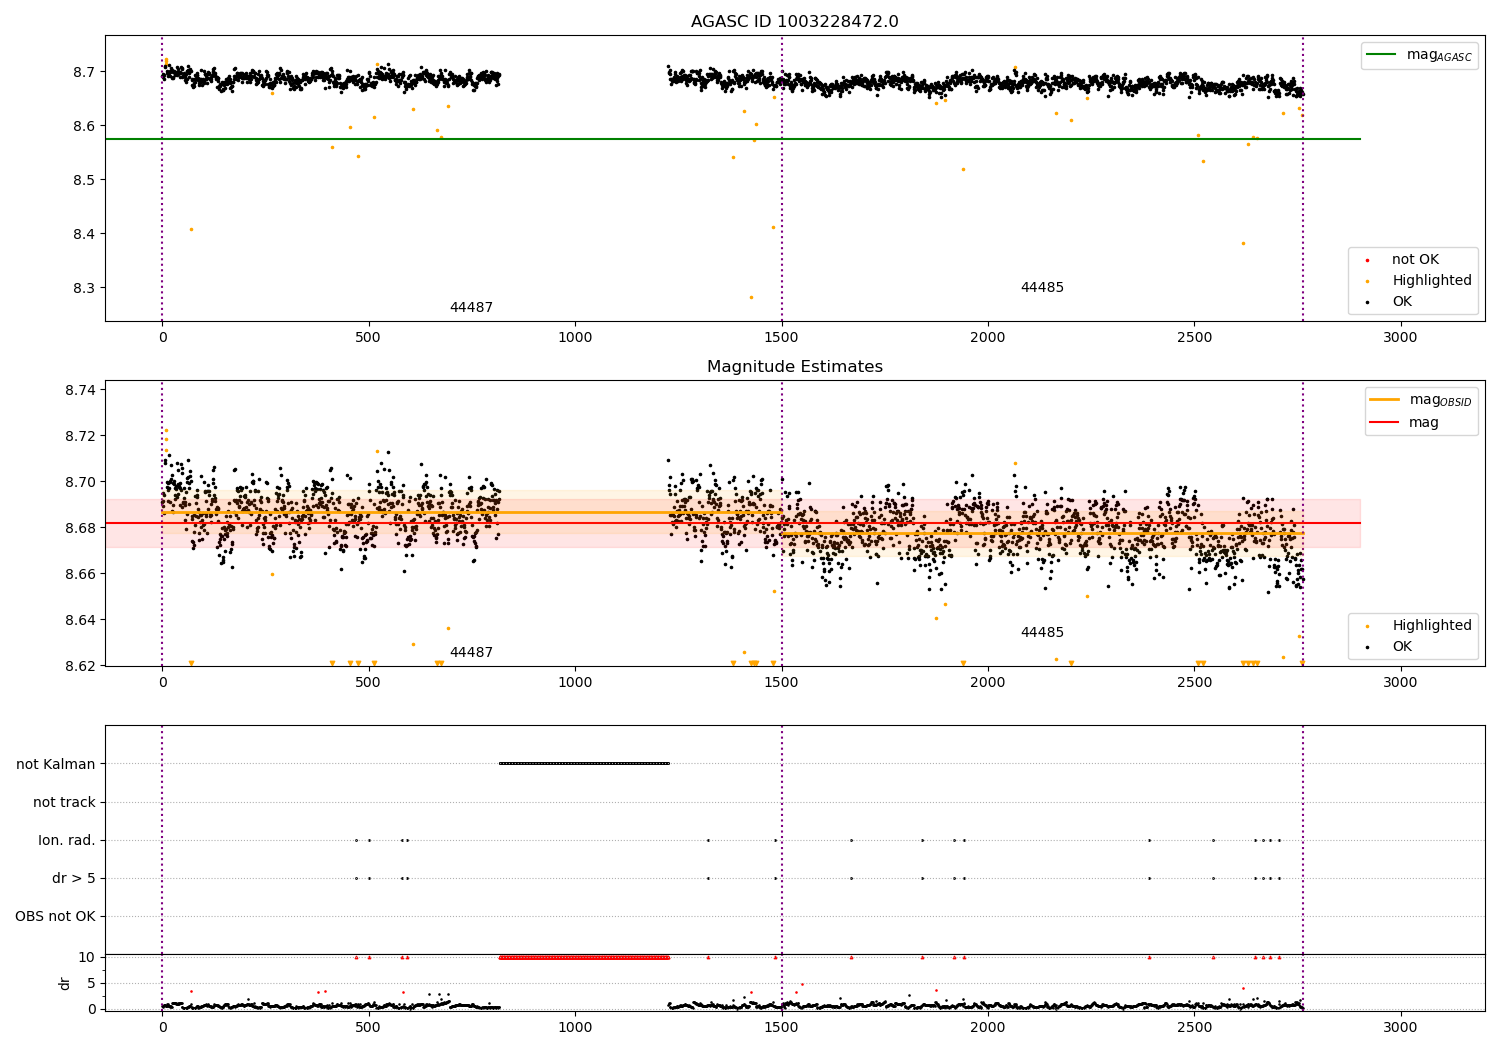Click the 'not Kalman' axis label
The image size is (1500, 1050).
click(x=56, y=764)
